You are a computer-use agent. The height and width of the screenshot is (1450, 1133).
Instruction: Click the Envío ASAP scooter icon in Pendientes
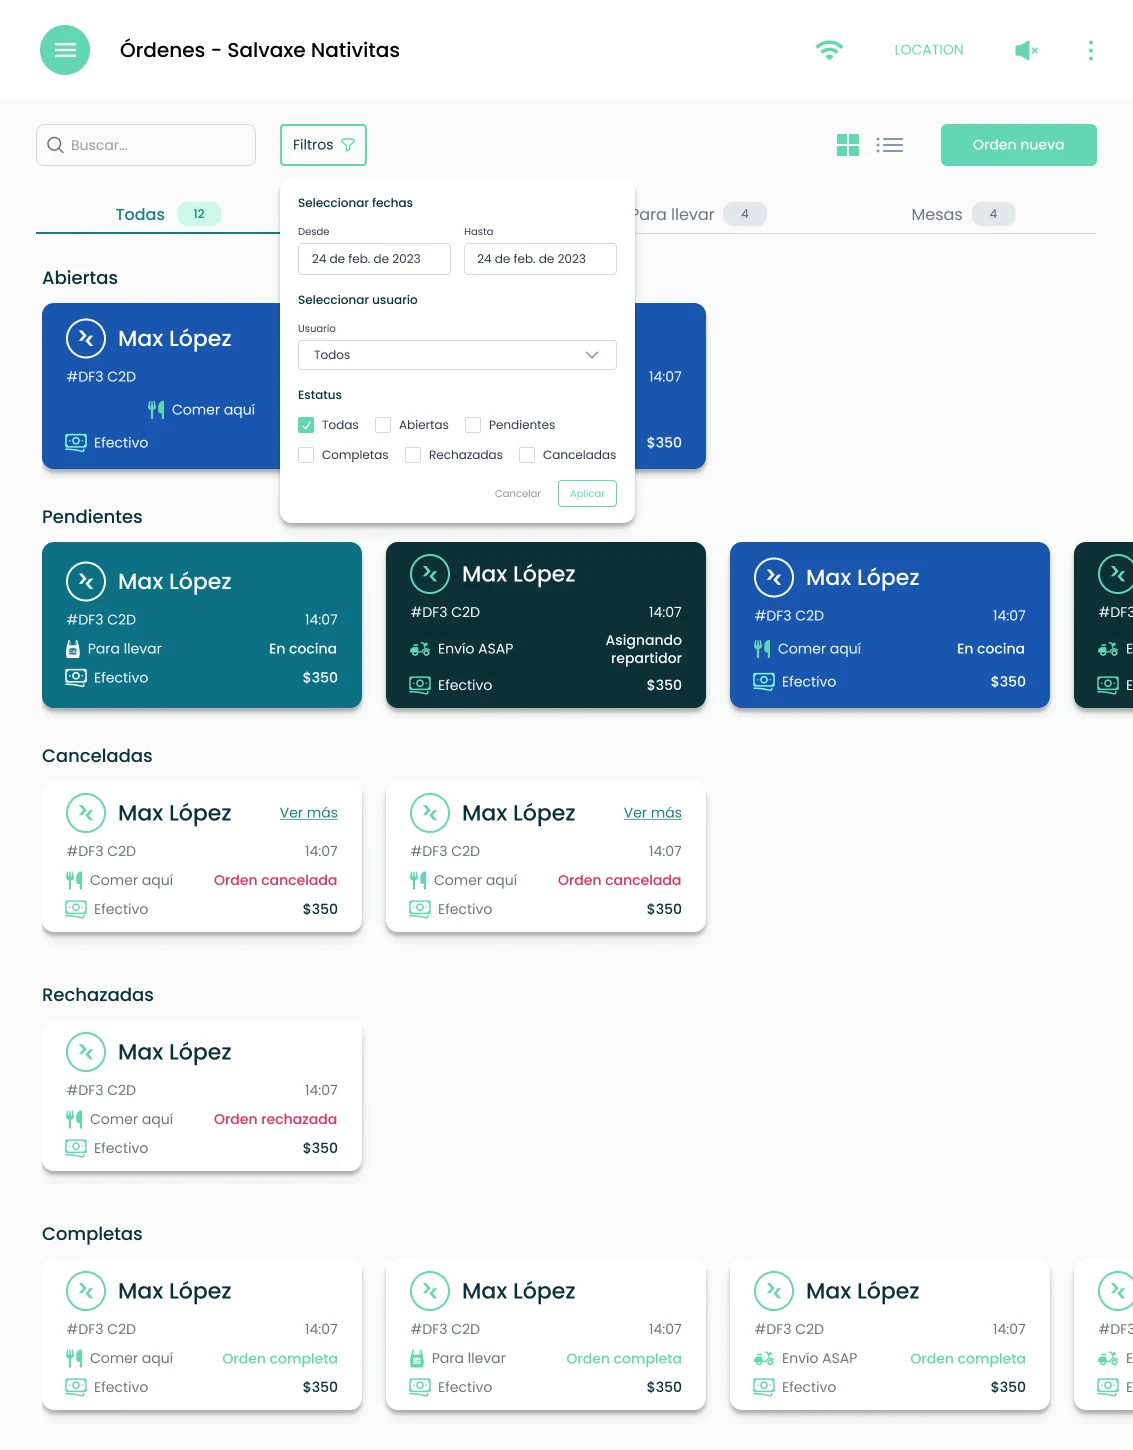tap(420, 649)
